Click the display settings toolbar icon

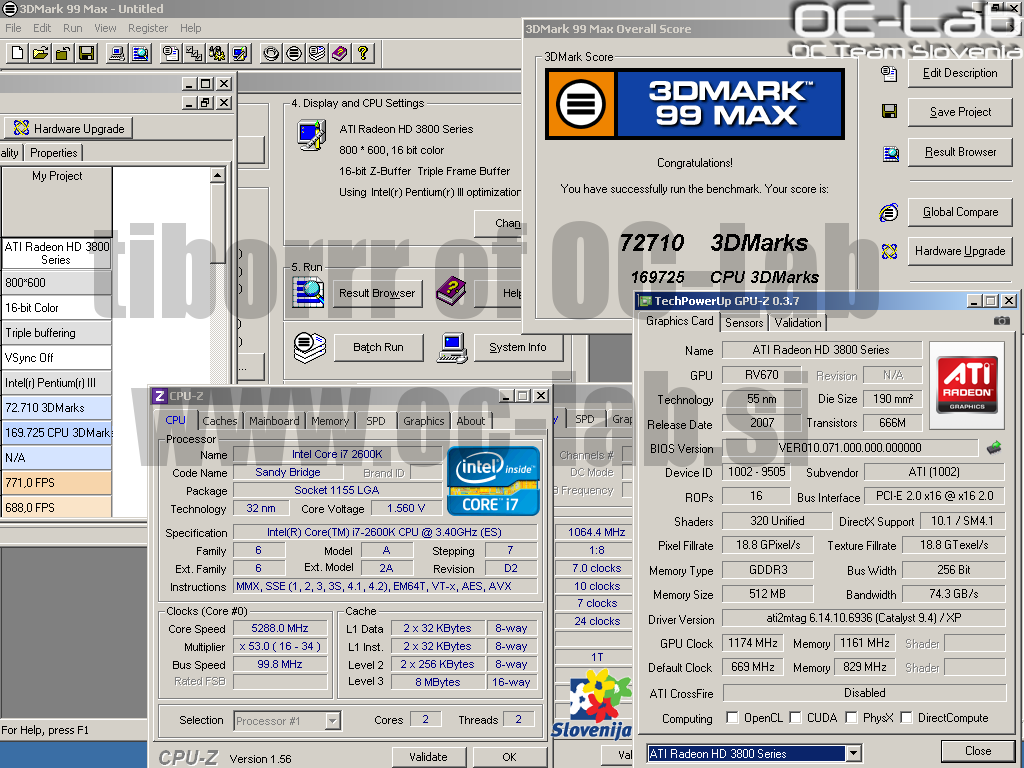pyautogui.click(x=240, y=53)
